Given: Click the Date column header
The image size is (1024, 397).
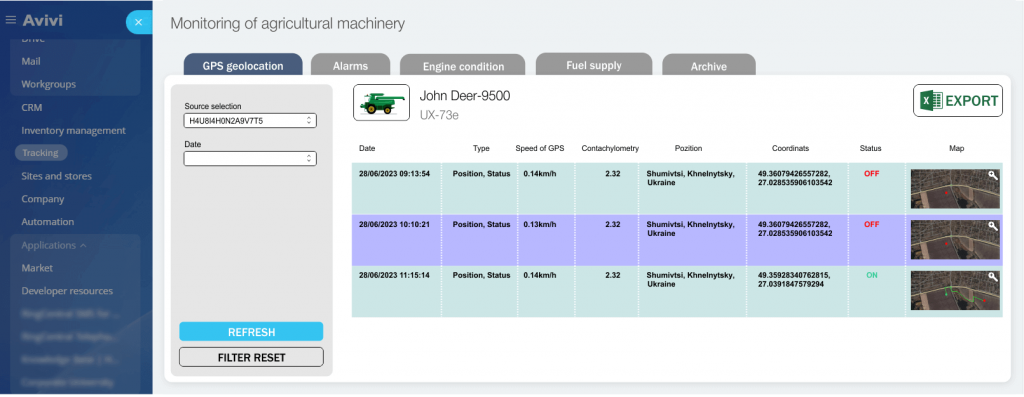Looking at the screenshot, I should (367, 149).
